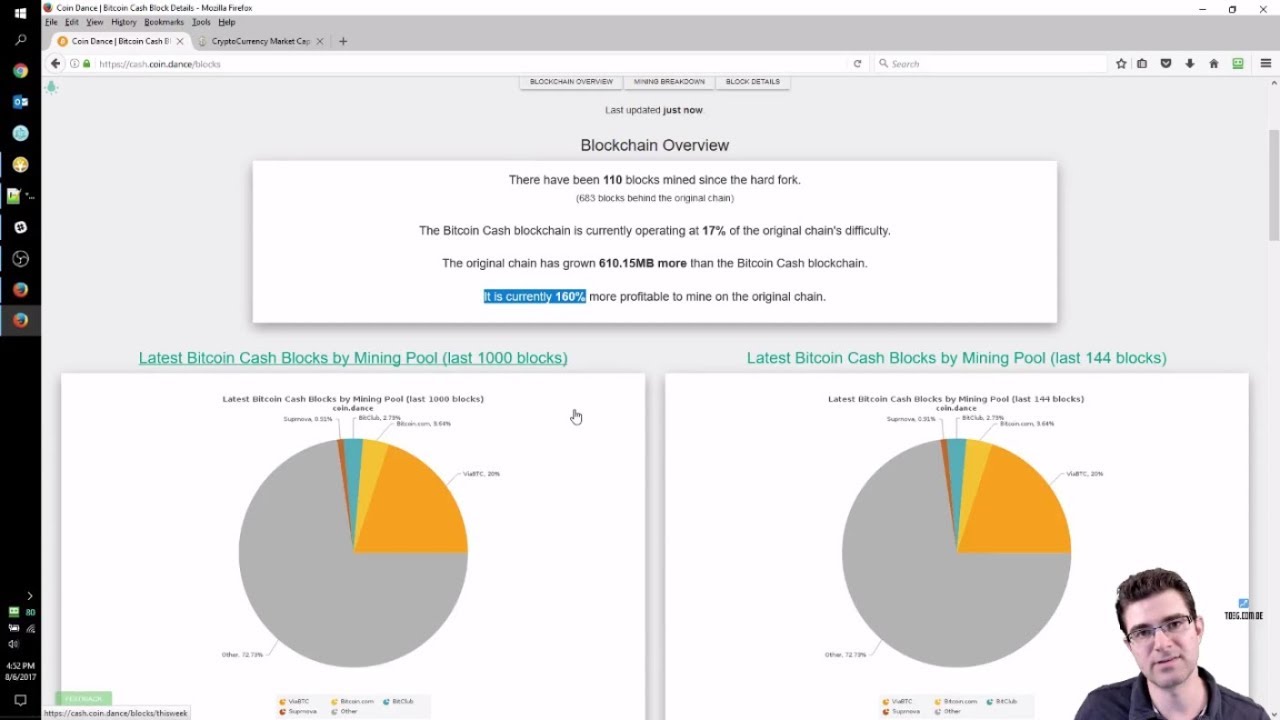Toggle BitClub legend in right chart
The image size is (1280, 720).
click(x=1001, y=702)
